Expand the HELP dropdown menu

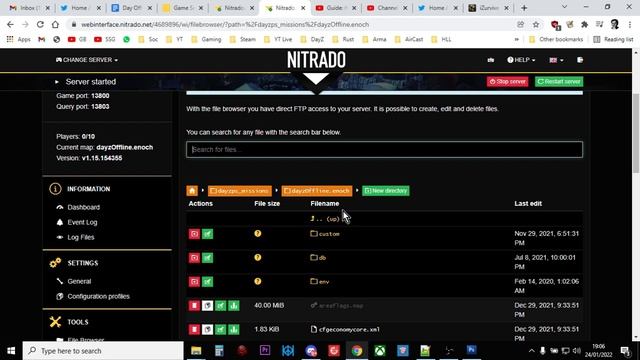(x=521, y=60)
